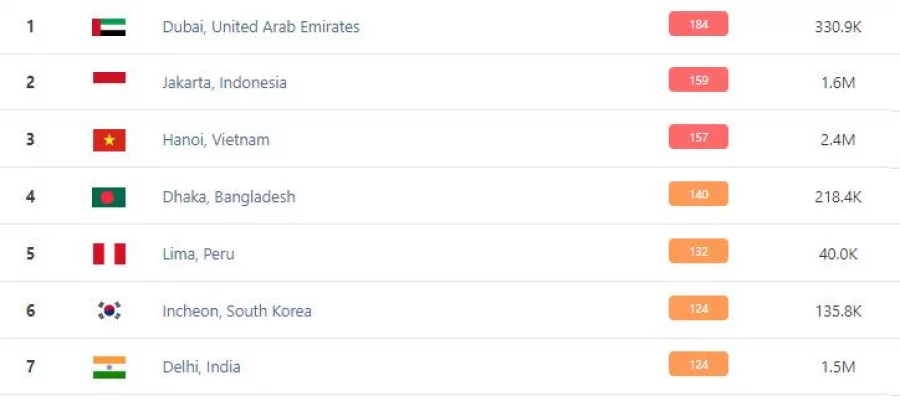Open the Jakarta, Indonesia city link
The width and height of the screenshot is (900, 401).
pyautogui.click(x=224, y=83)
